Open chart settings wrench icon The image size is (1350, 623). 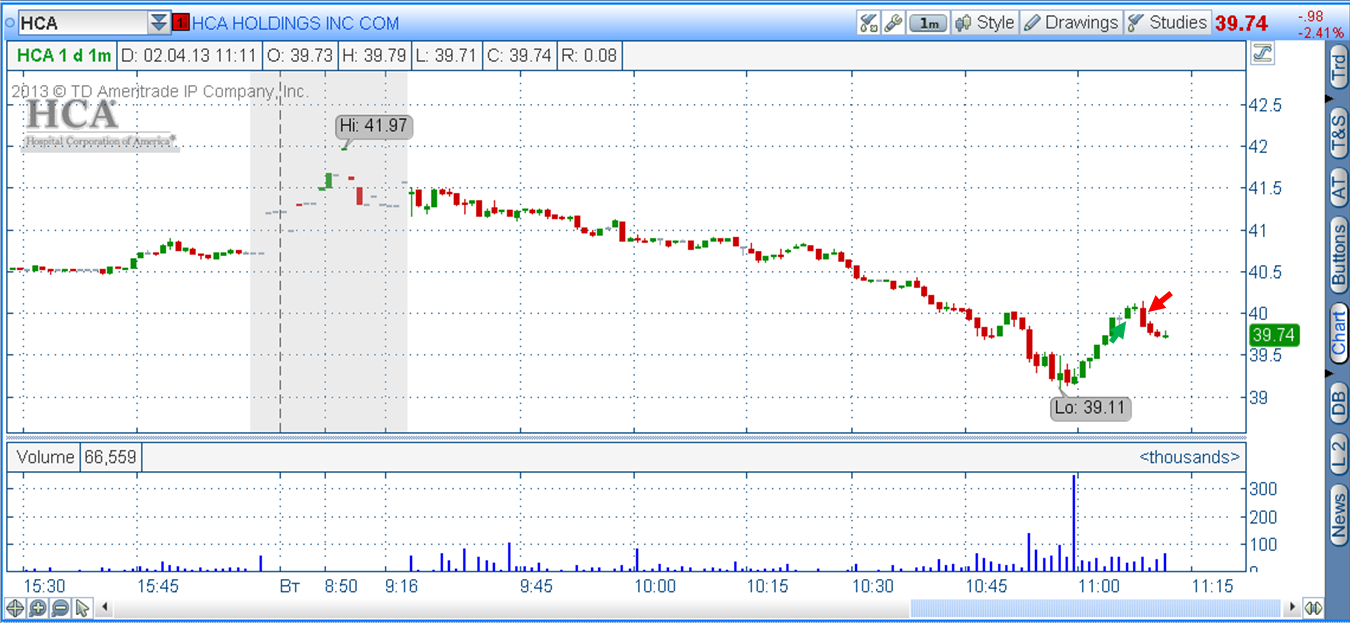(893, 23)
